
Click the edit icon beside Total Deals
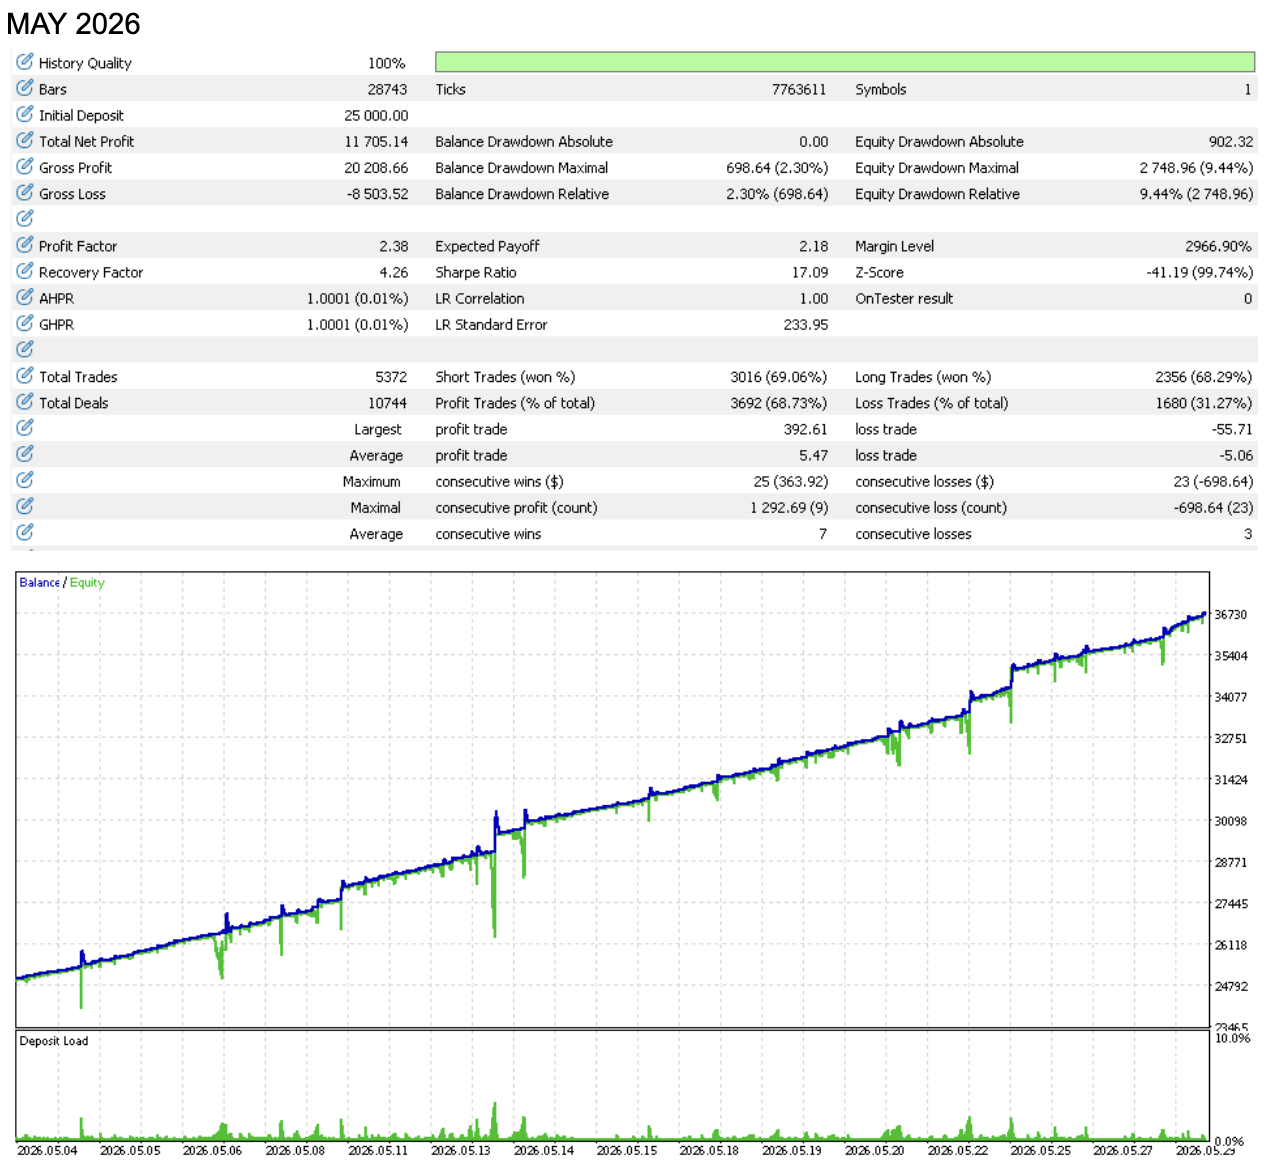coord(25,402)
